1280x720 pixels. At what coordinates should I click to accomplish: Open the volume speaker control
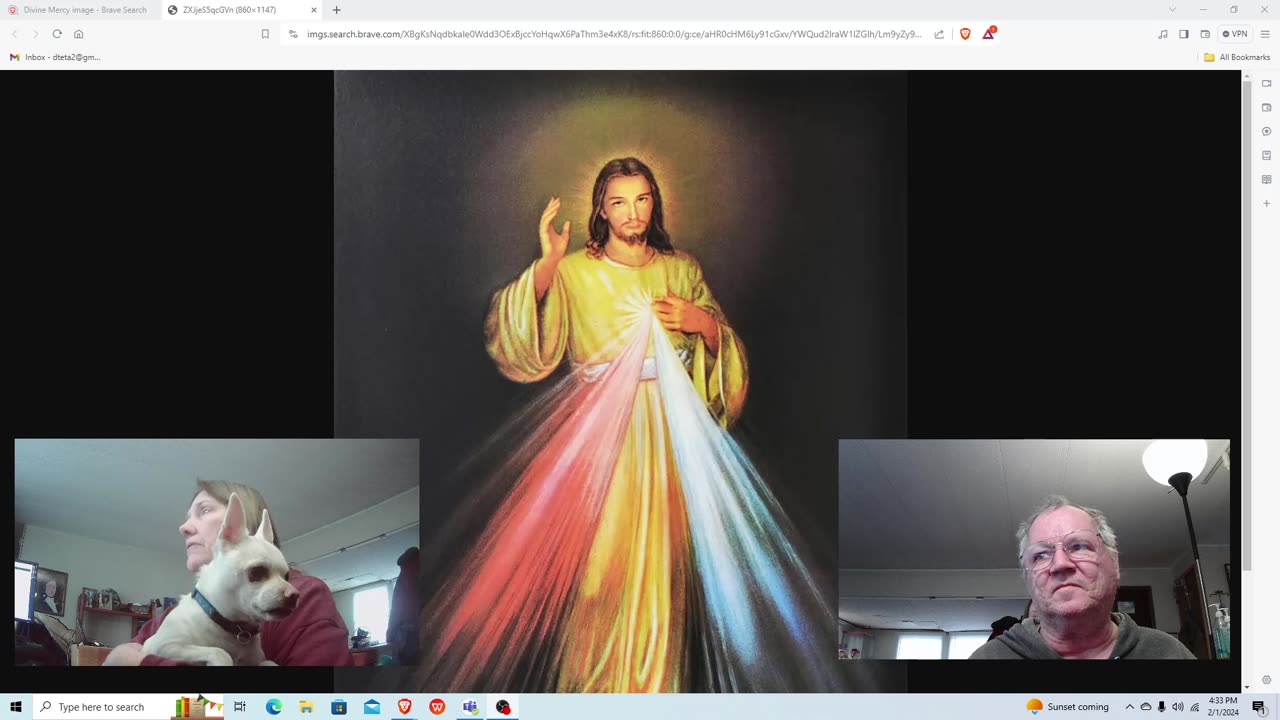(1177, 707)
